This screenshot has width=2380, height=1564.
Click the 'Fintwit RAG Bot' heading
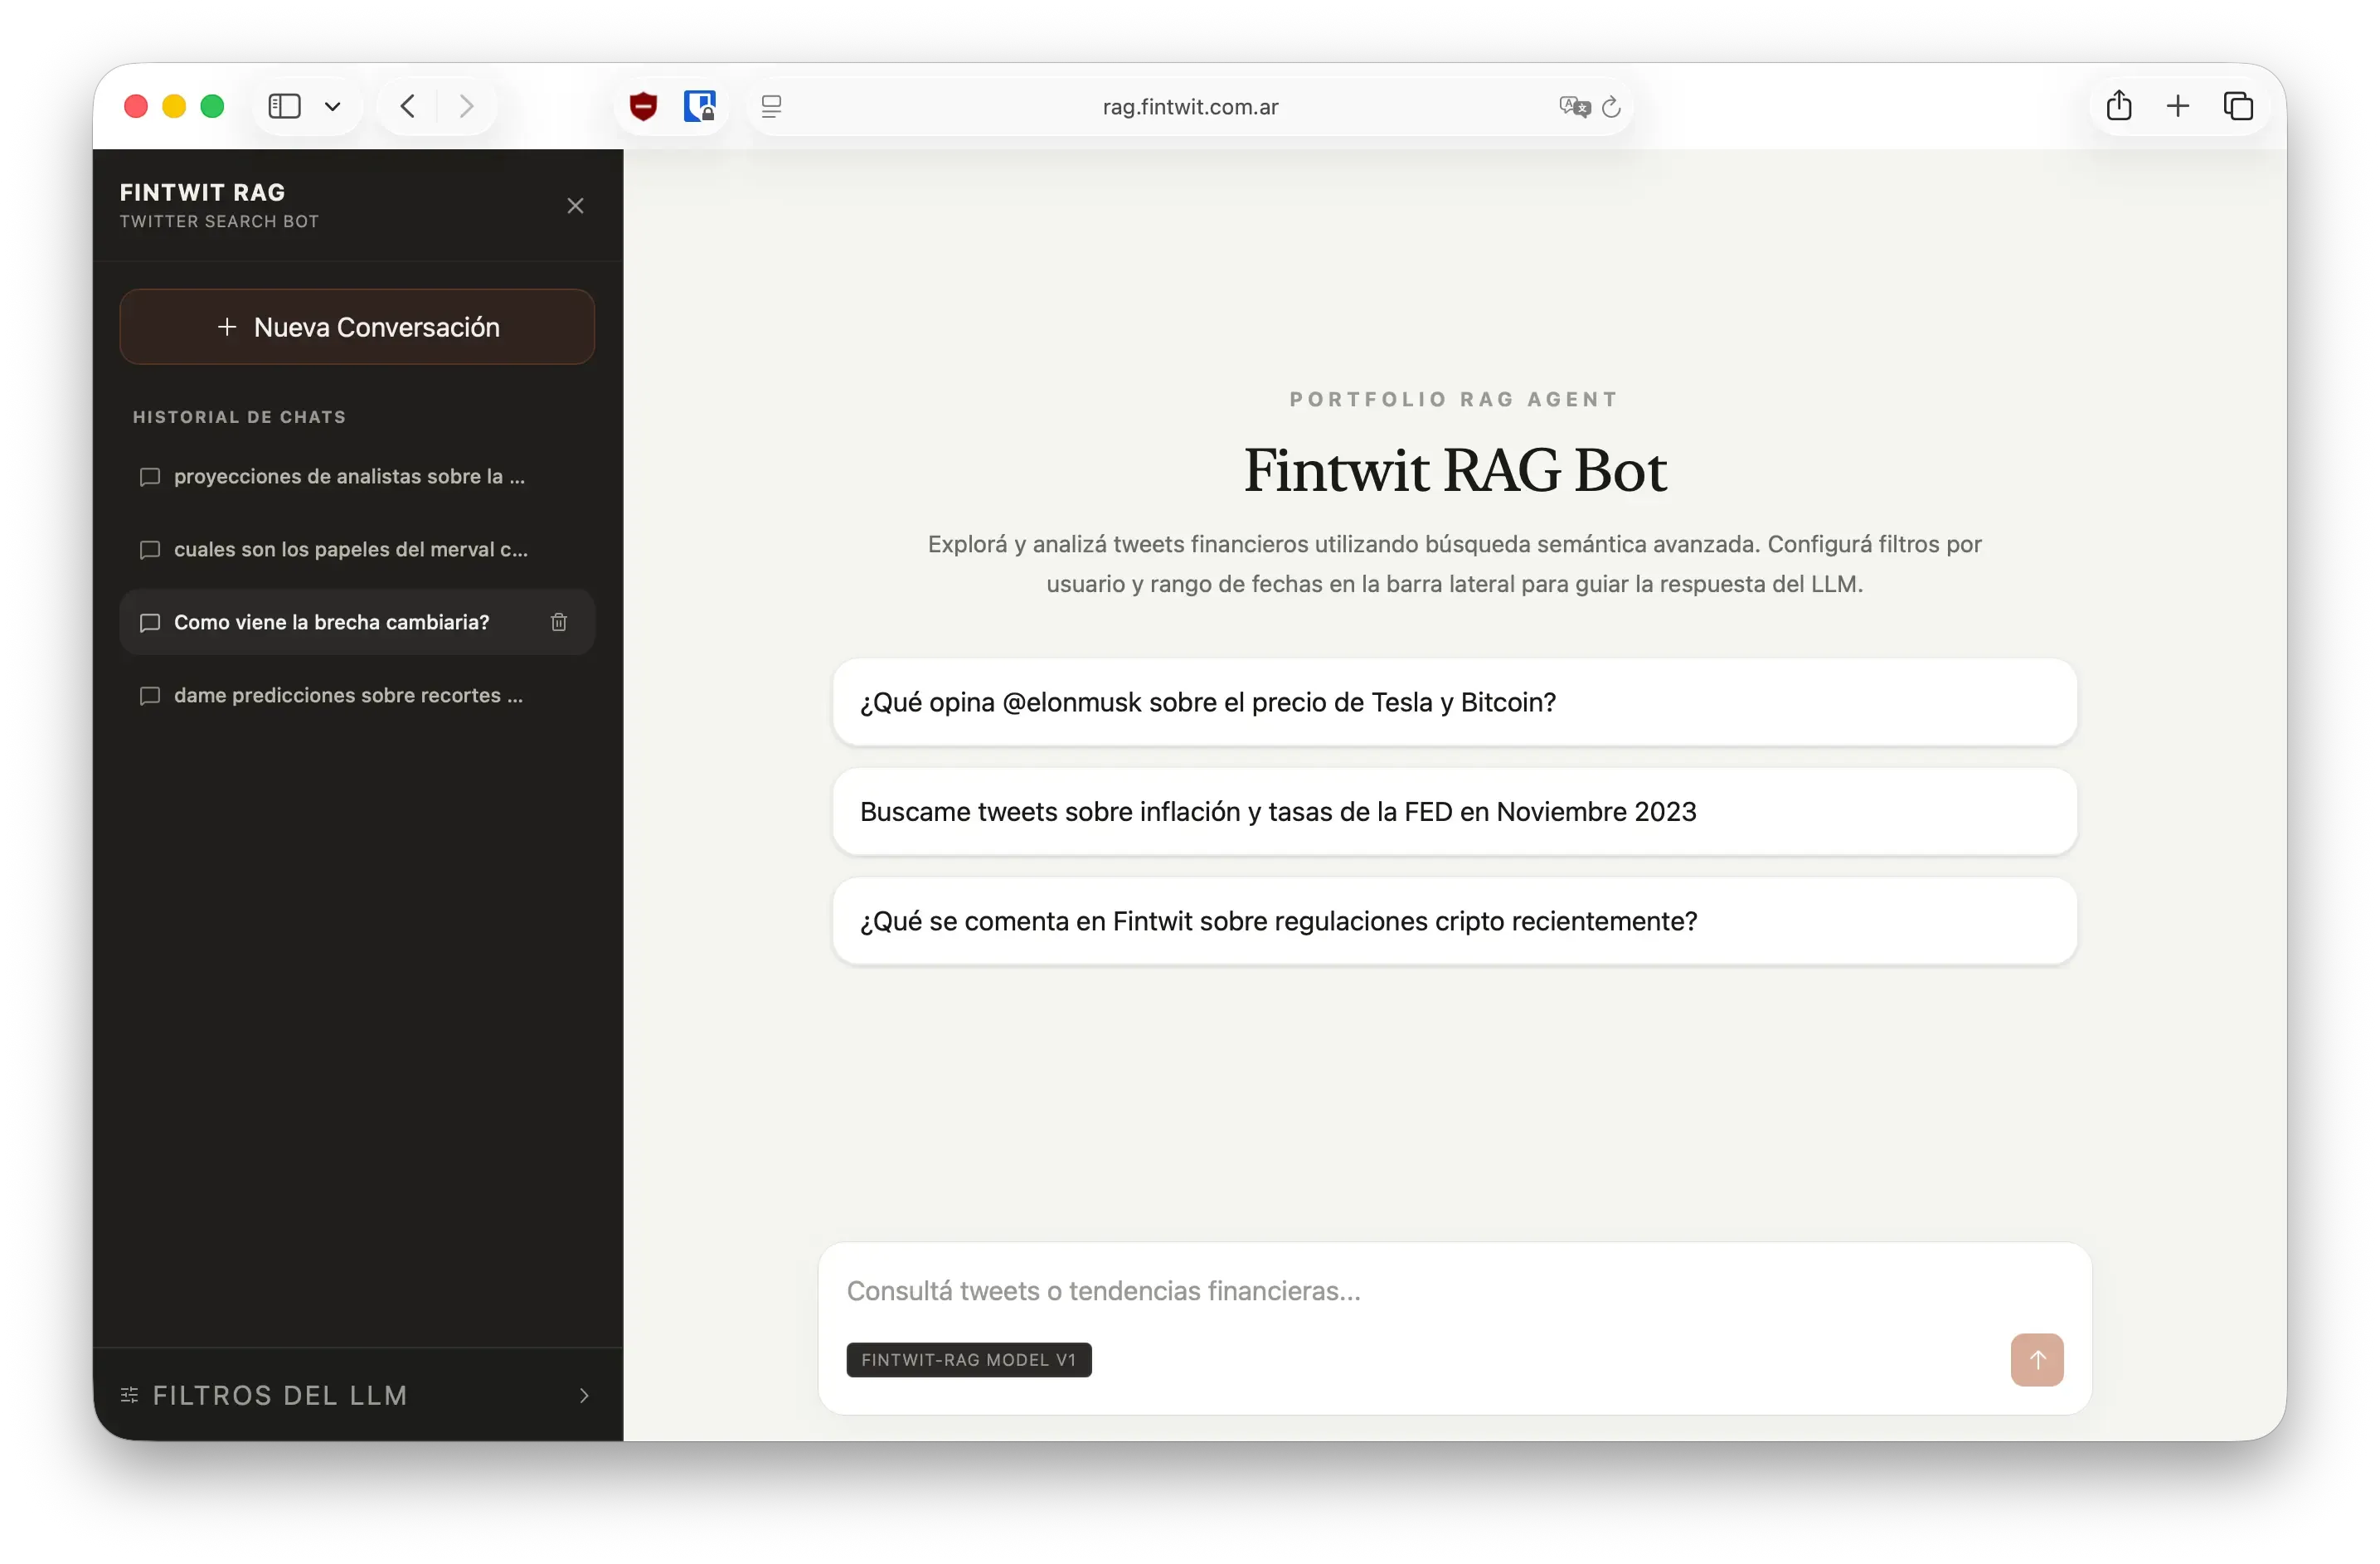tap(1454, 470)
